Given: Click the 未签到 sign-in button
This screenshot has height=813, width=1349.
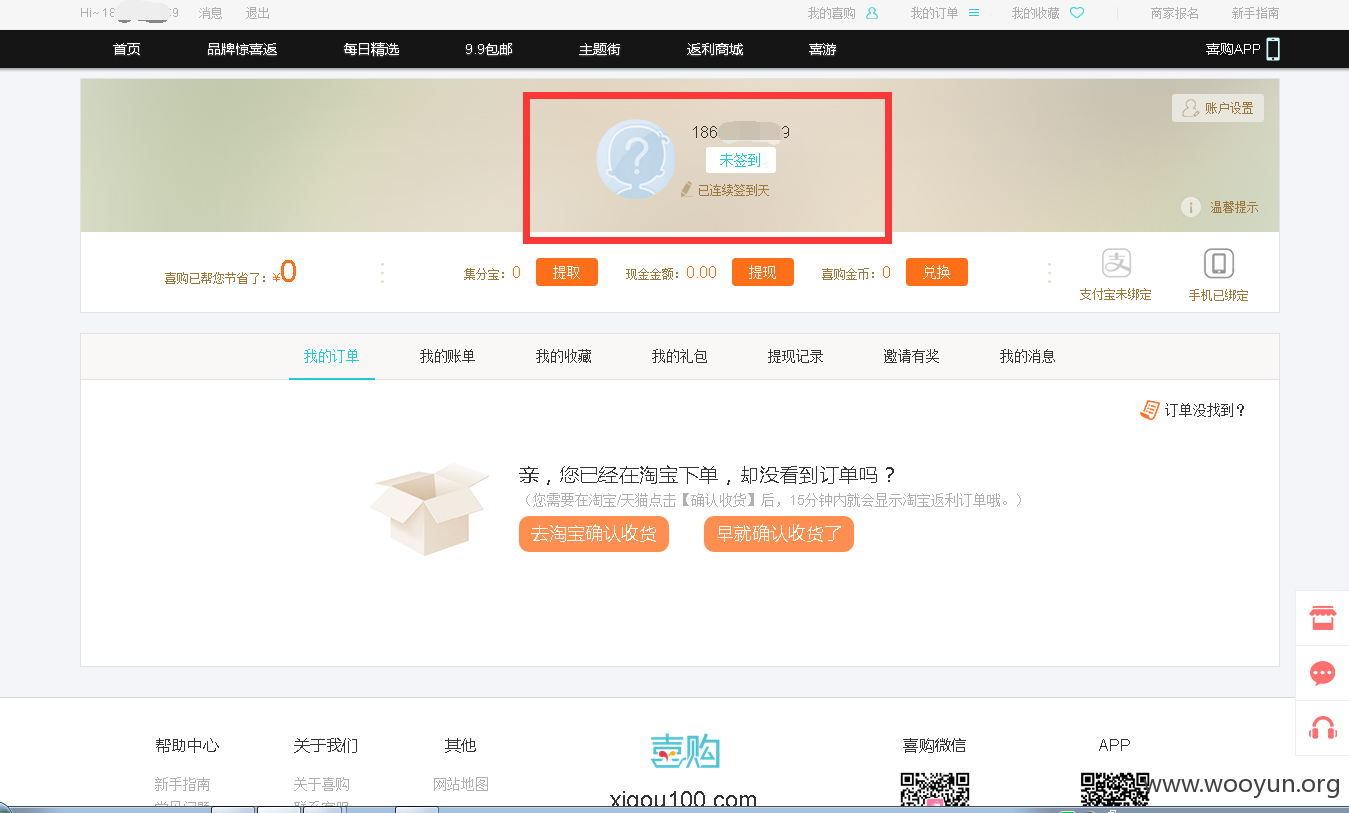Looking at the screenshot, I should coord(740,160).
